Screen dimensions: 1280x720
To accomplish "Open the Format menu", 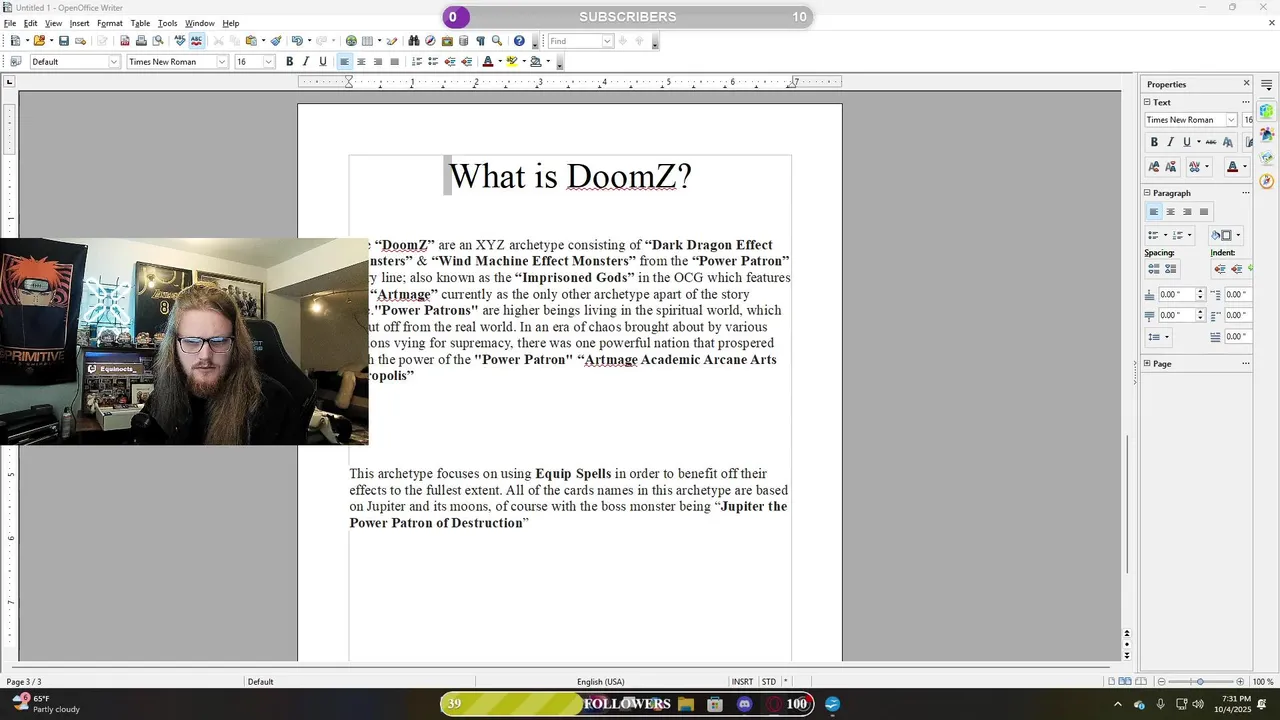I will [x=110, y=23].
